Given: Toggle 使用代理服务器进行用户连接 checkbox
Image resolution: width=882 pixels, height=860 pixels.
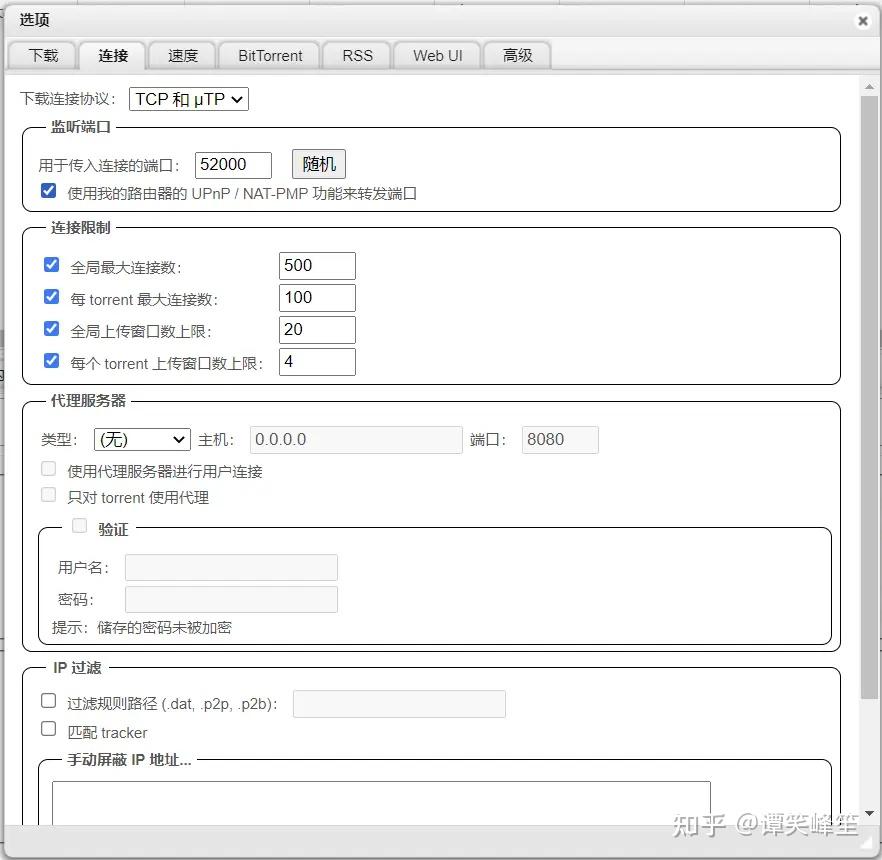Looking at the screenshot, I should click(48, 469).
